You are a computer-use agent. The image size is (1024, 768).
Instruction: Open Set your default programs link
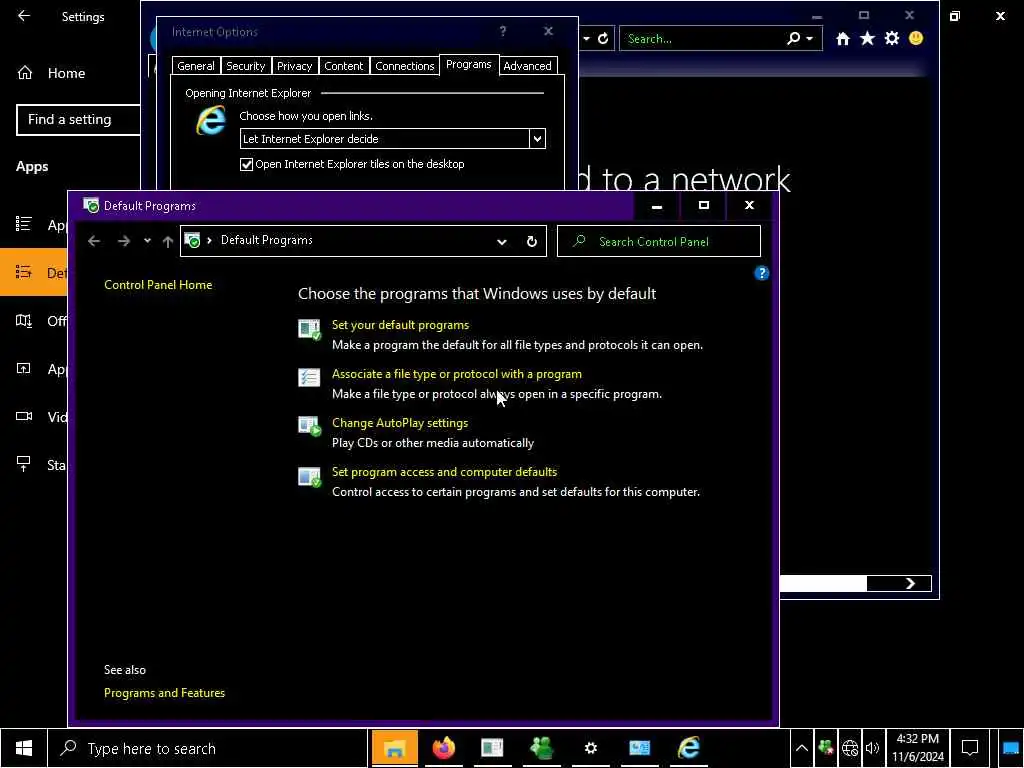[400, 325]
